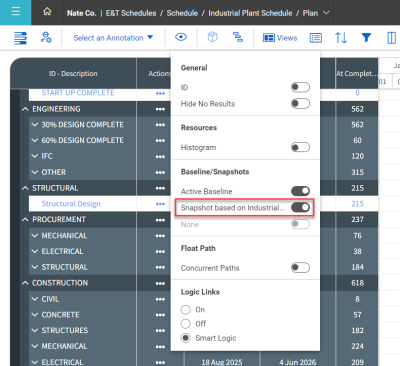Toggle the ID switch on
Screen dimensions: 400x366
tap(300, 87)
